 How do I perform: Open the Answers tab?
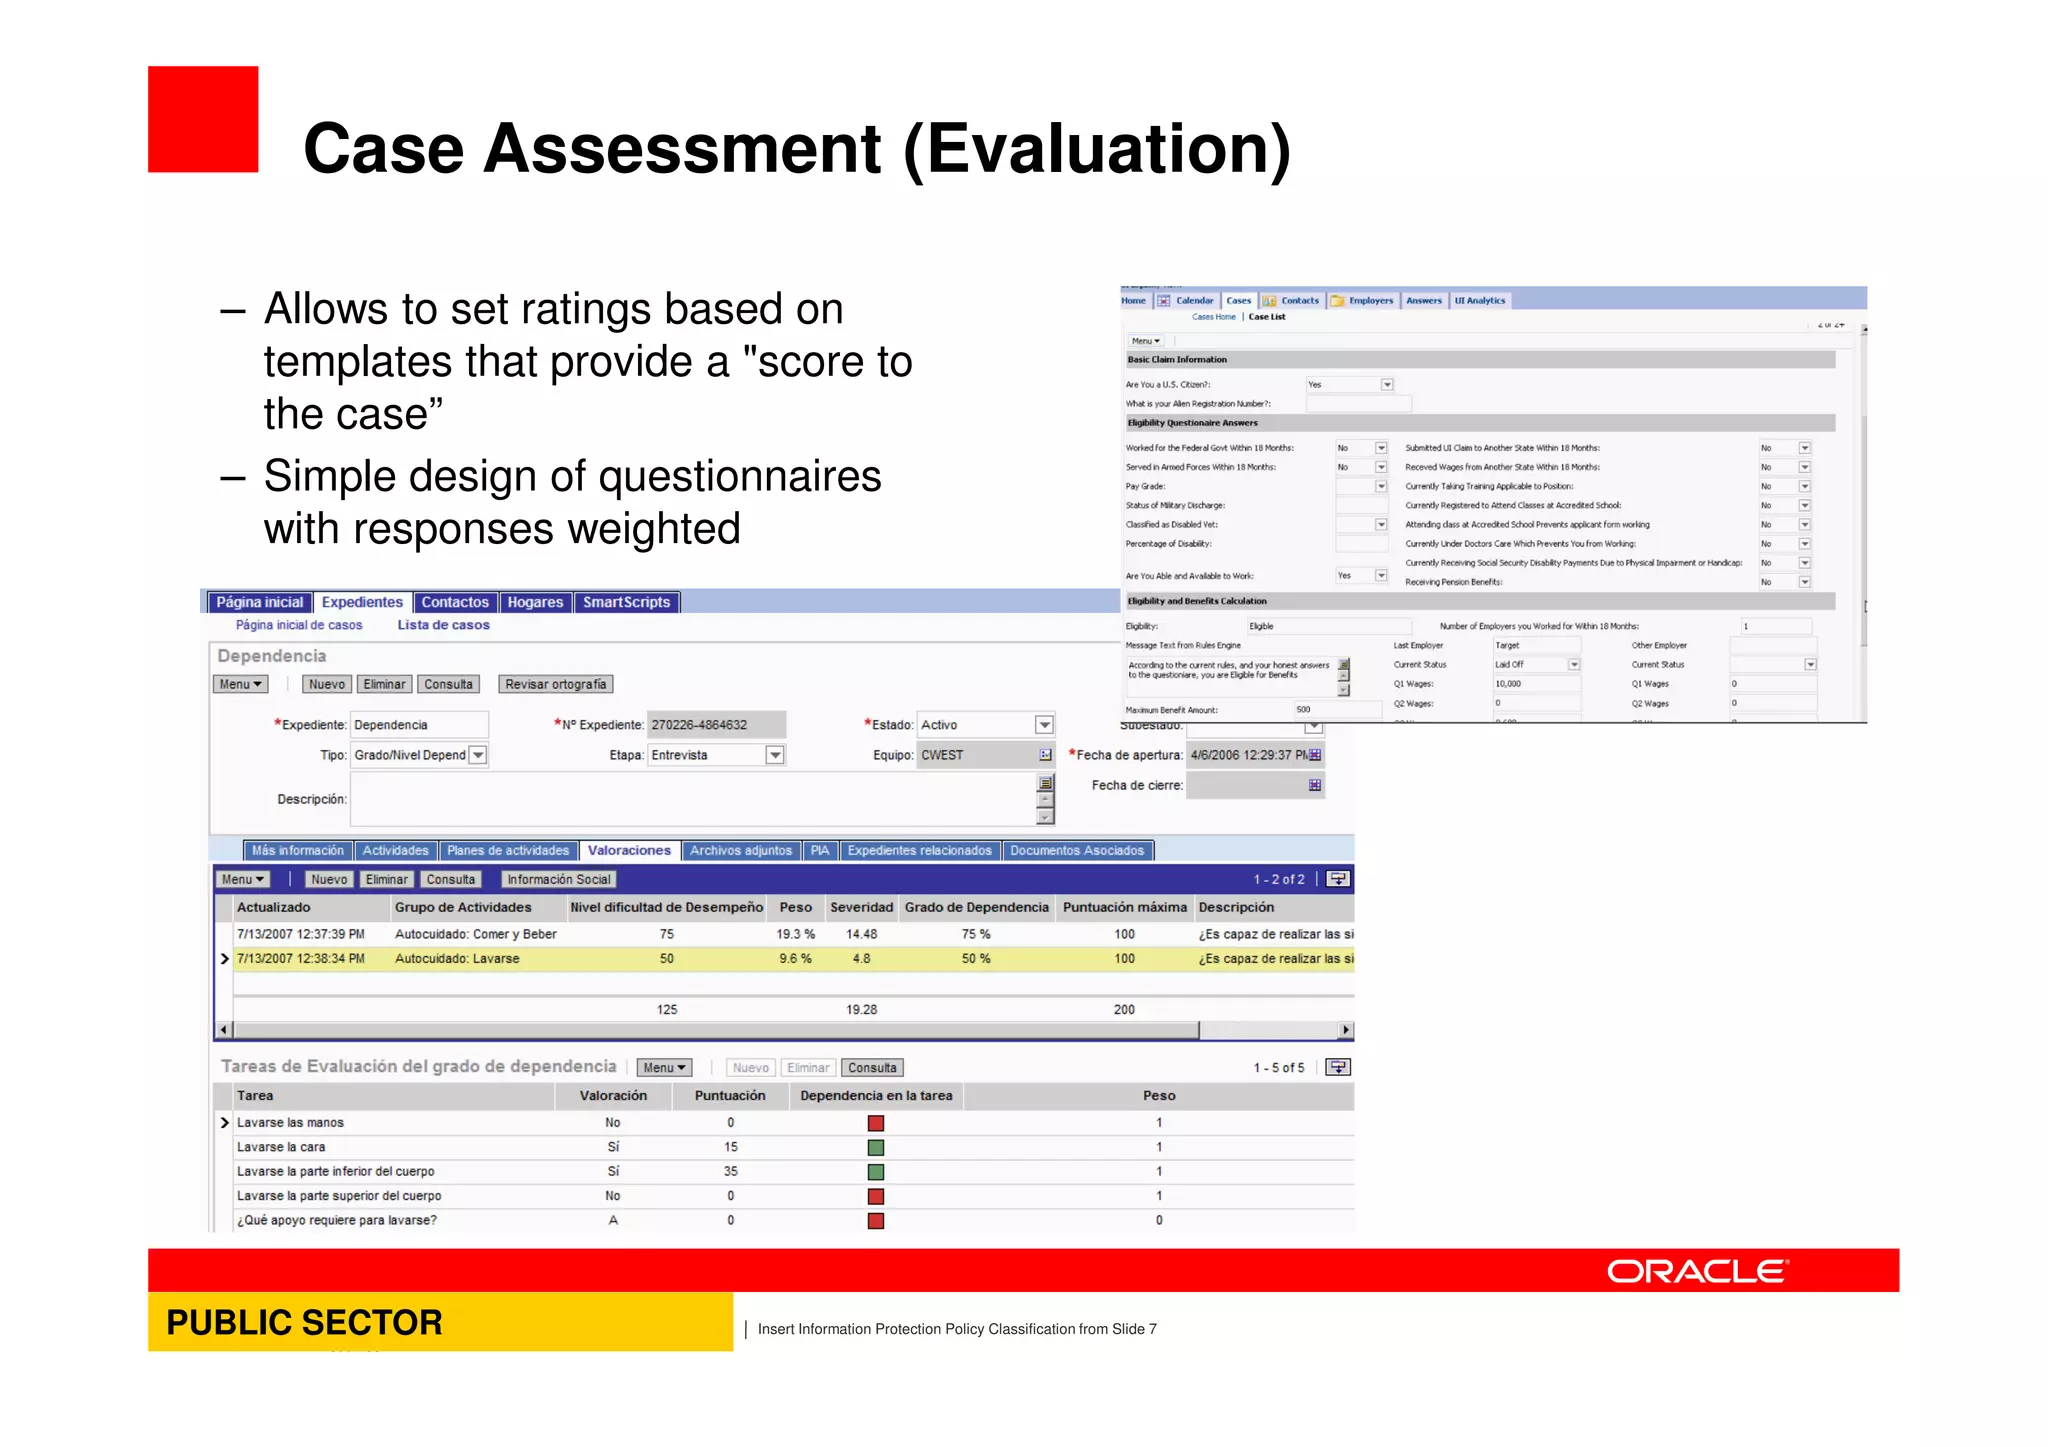pos(1424,301)
